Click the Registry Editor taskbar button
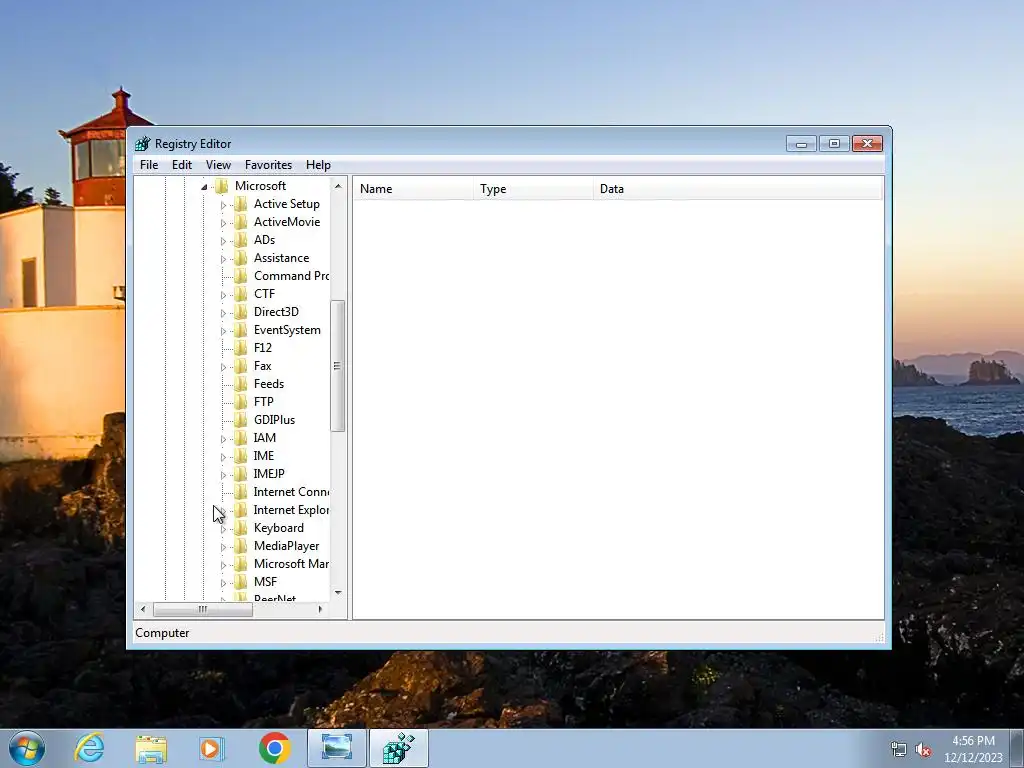The image size is (1024, 768). (399, 748)
